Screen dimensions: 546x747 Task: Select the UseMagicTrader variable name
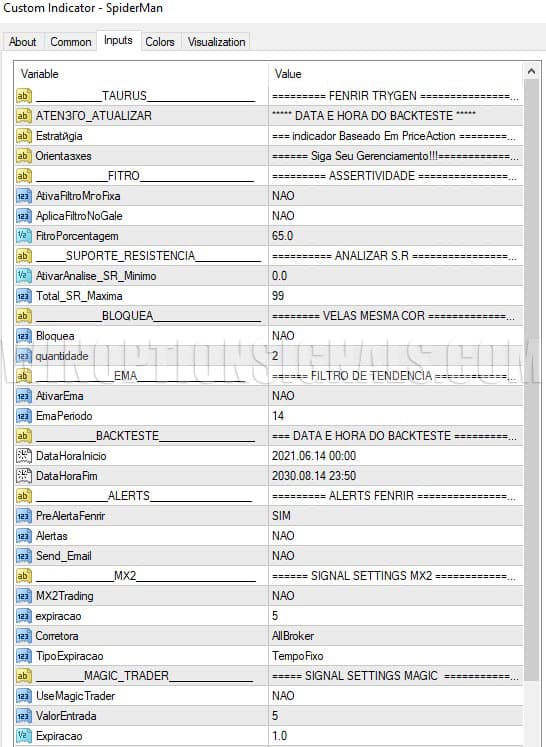point(75,696)
